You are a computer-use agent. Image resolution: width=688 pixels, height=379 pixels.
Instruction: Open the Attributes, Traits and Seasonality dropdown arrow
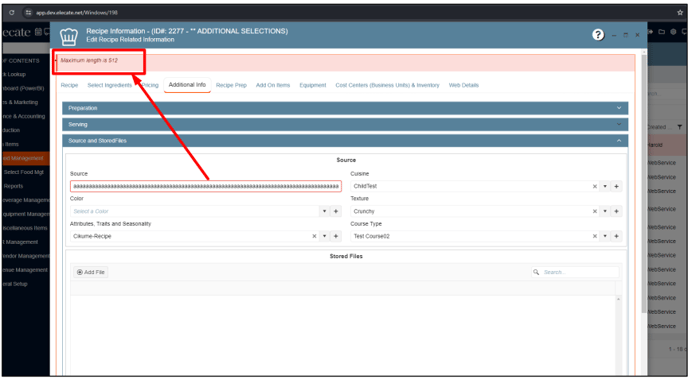coord(324,236)
